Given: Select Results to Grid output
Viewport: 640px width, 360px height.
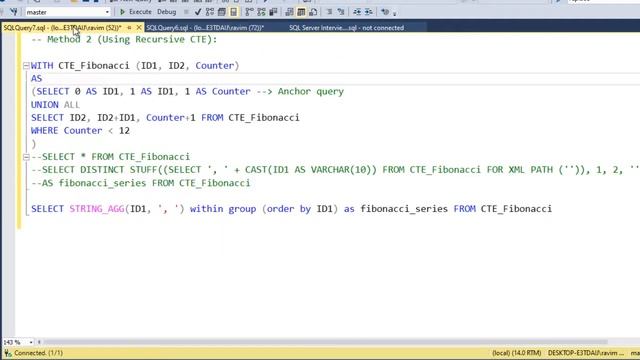Looking at the screenshot, I should tap(301, 12).
